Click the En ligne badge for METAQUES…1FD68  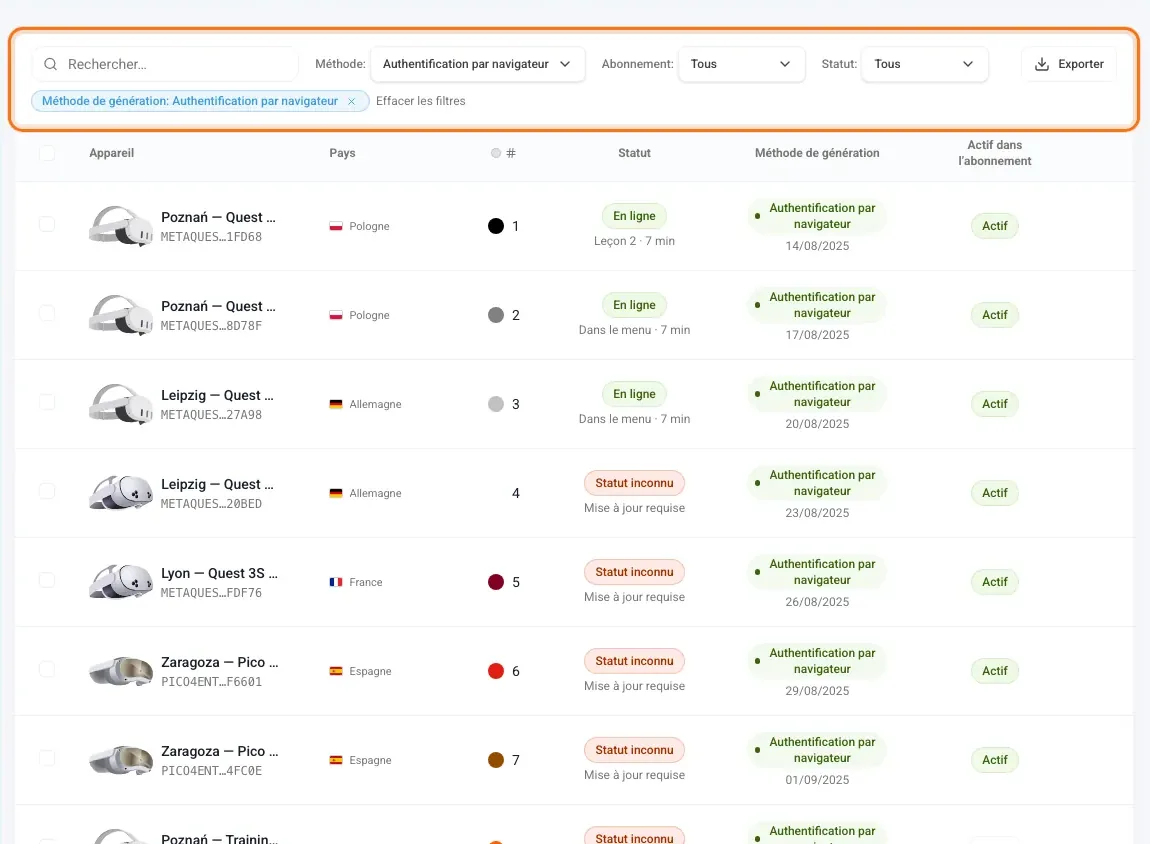634,216
